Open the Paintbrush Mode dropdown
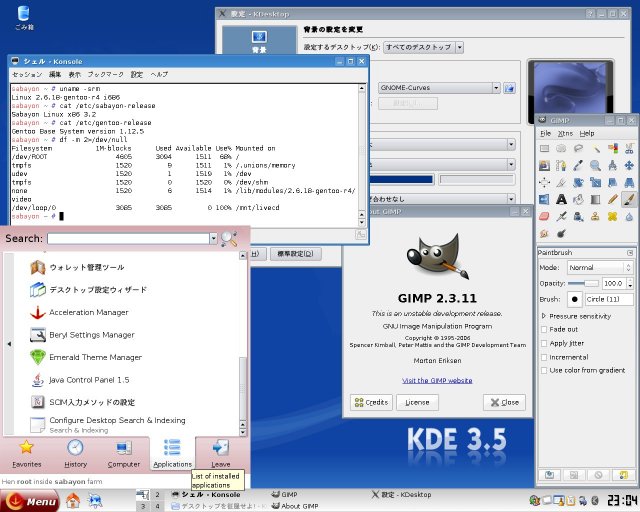This screenshot has width=640, height=512. coord(600,267)
